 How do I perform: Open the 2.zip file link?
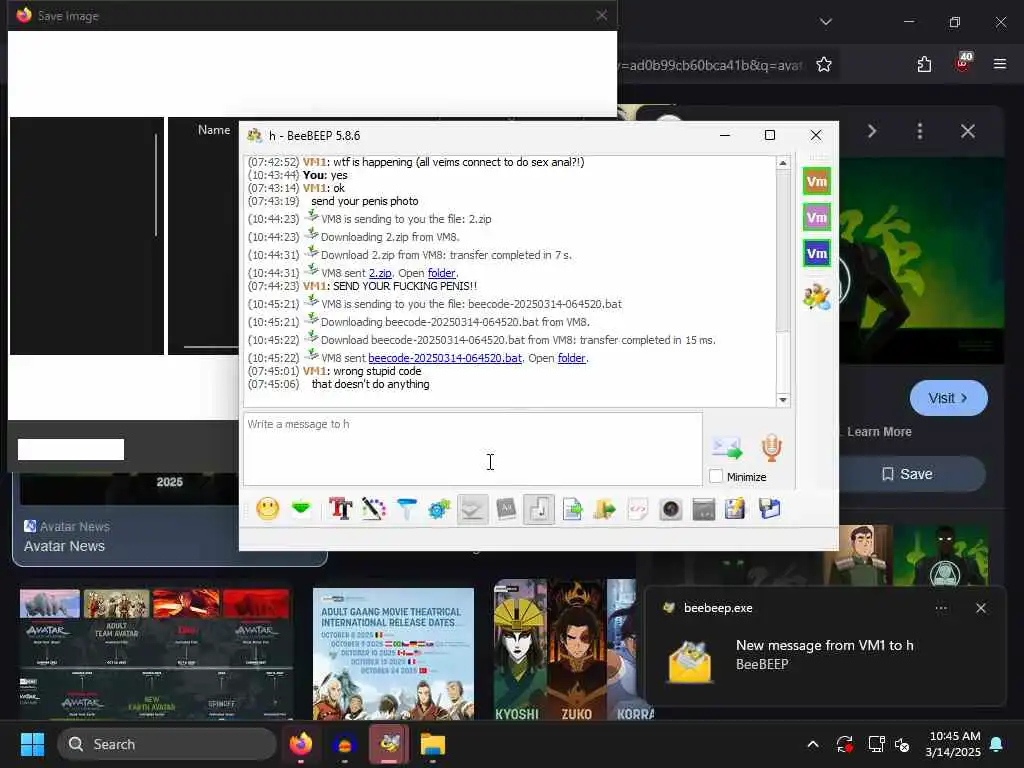380,273
